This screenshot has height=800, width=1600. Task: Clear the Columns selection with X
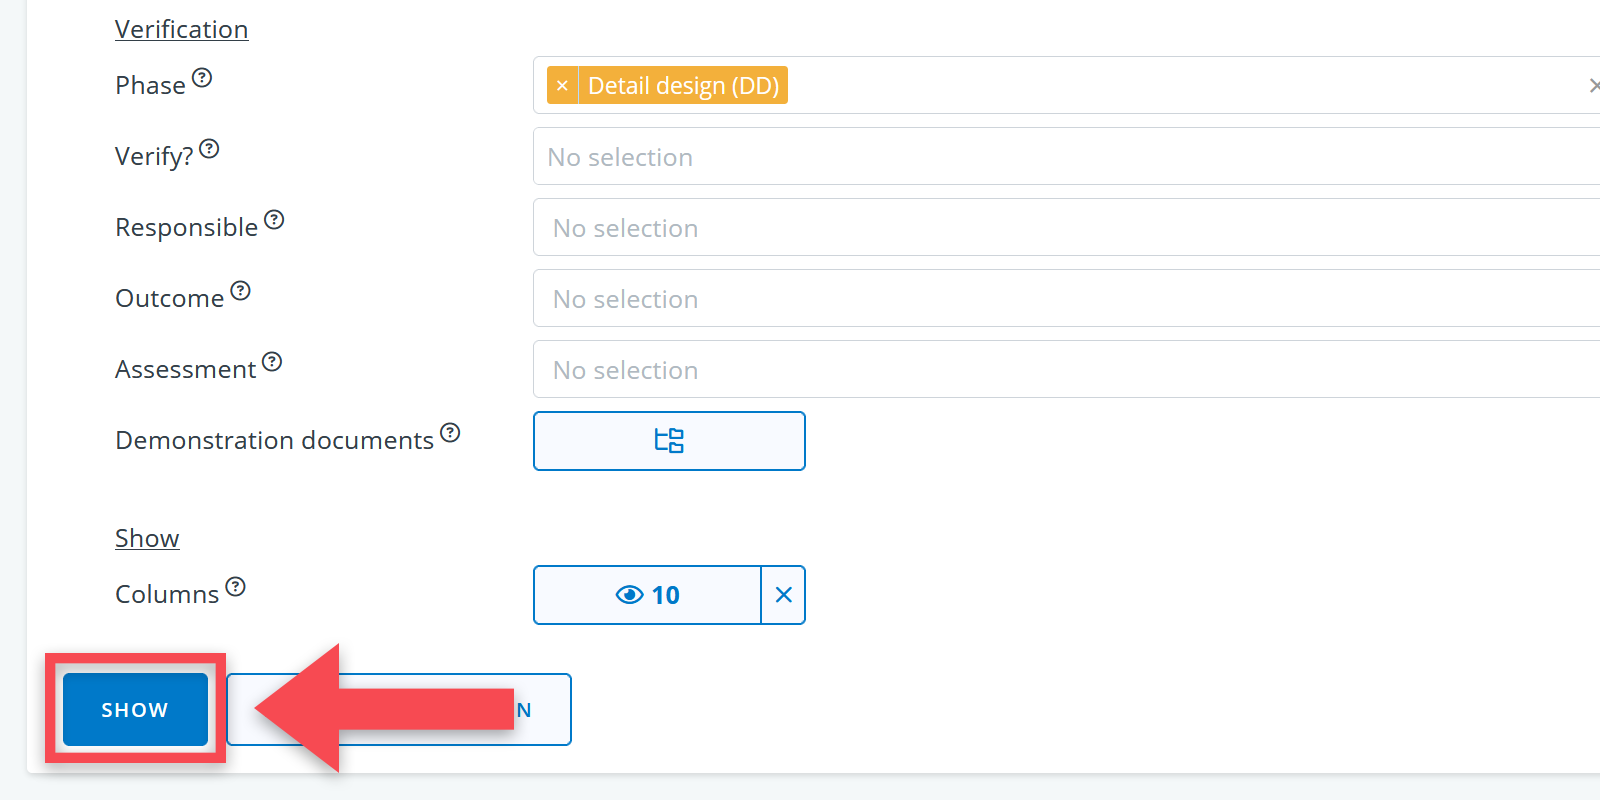(x=784, y=595)
